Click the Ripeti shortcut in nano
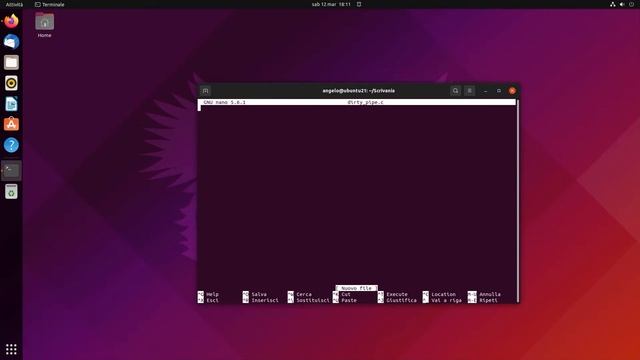This screenshot has width=640, height=360. tap(483, 300)
